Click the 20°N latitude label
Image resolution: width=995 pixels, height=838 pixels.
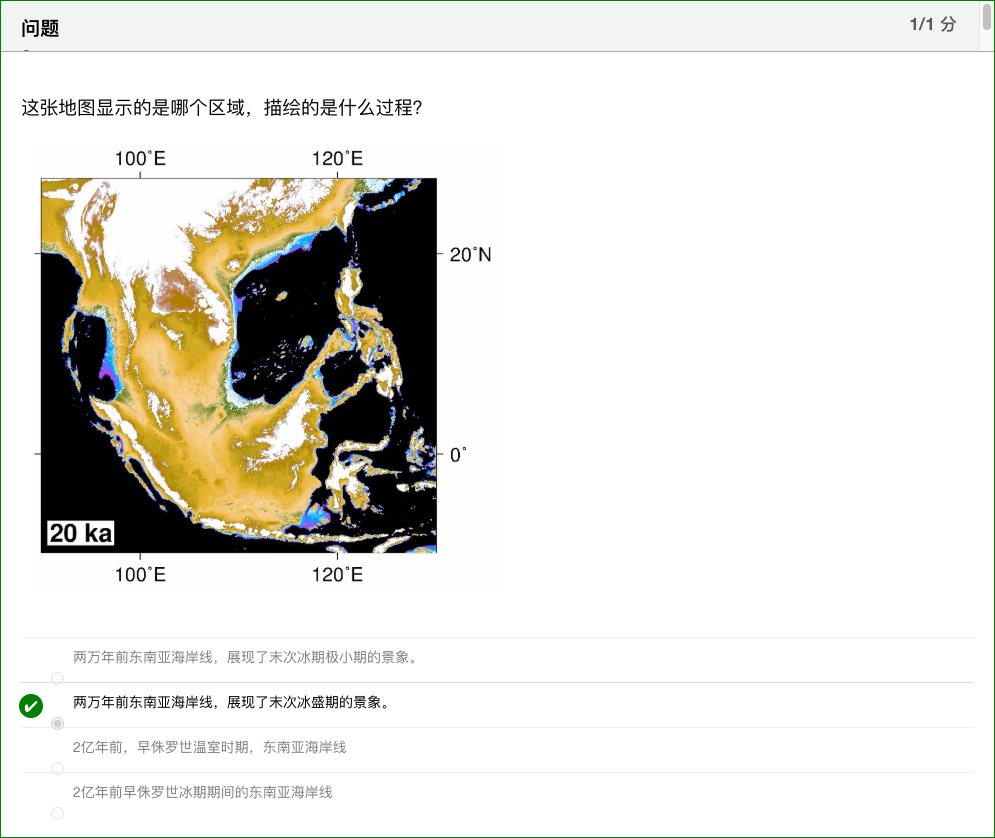[x=470, y=254]
